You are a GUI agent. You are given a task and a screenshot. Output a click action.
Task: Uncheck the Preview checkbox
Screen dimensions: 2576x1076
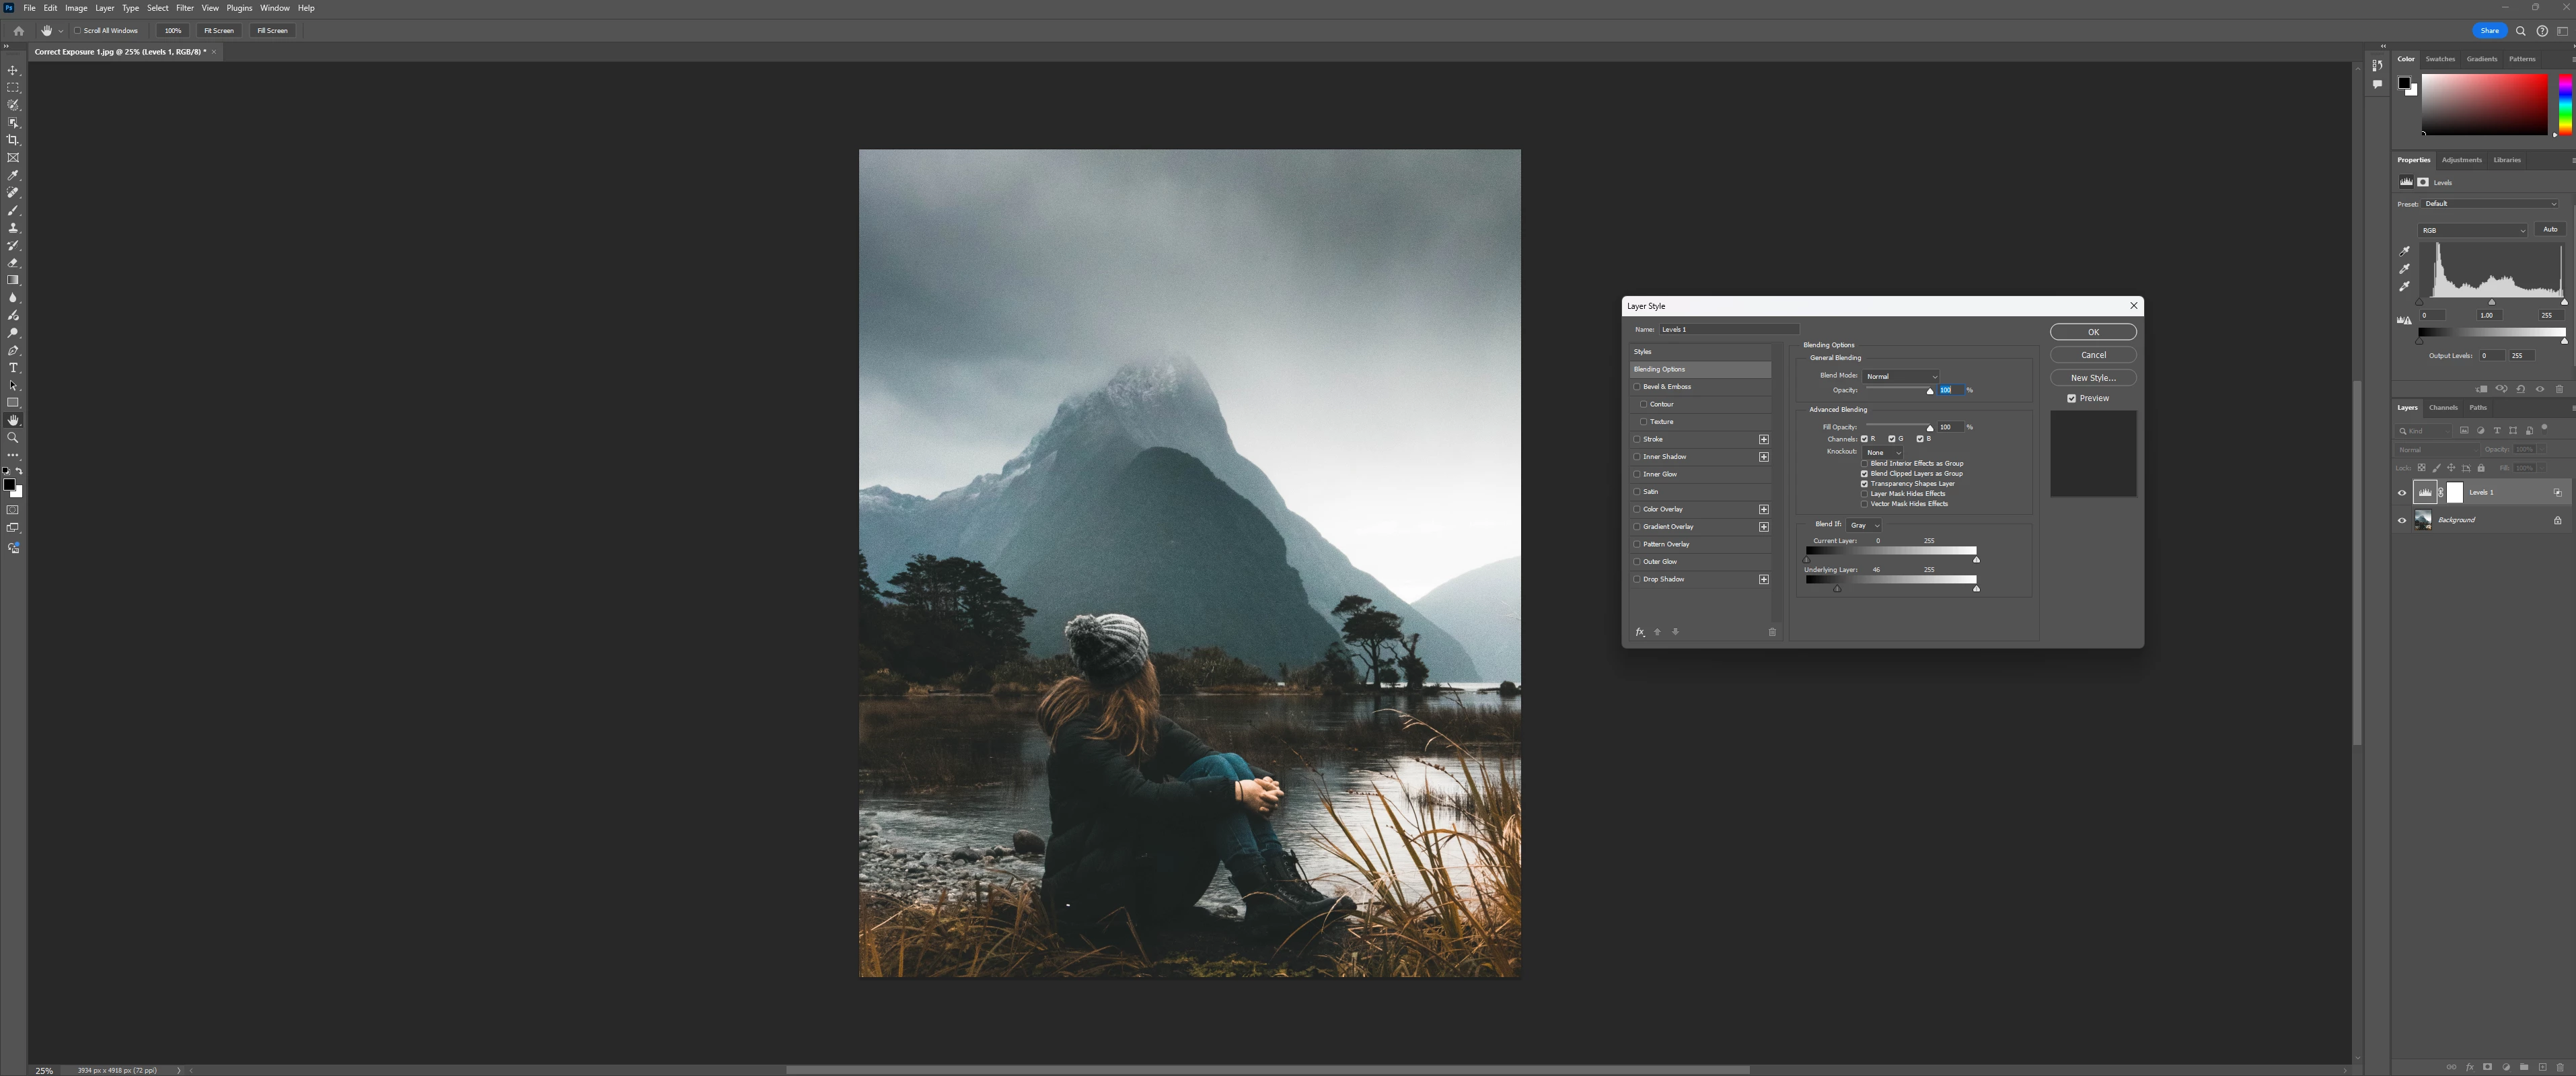coord(2071,398)
